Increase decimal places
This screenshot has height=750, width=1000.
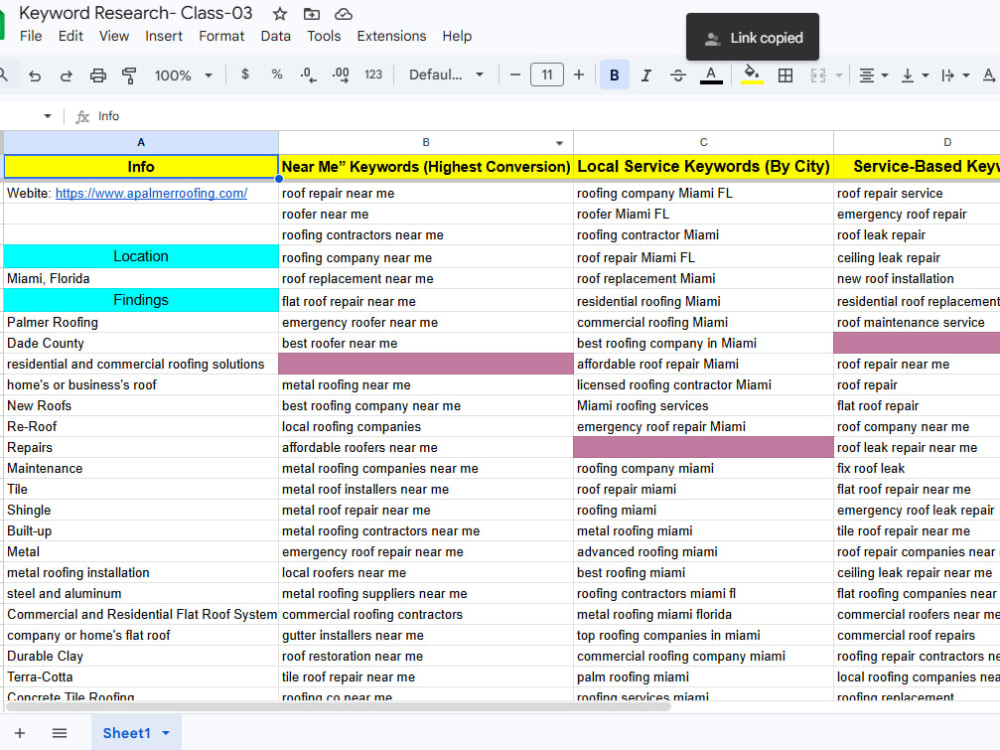[341, 75]
